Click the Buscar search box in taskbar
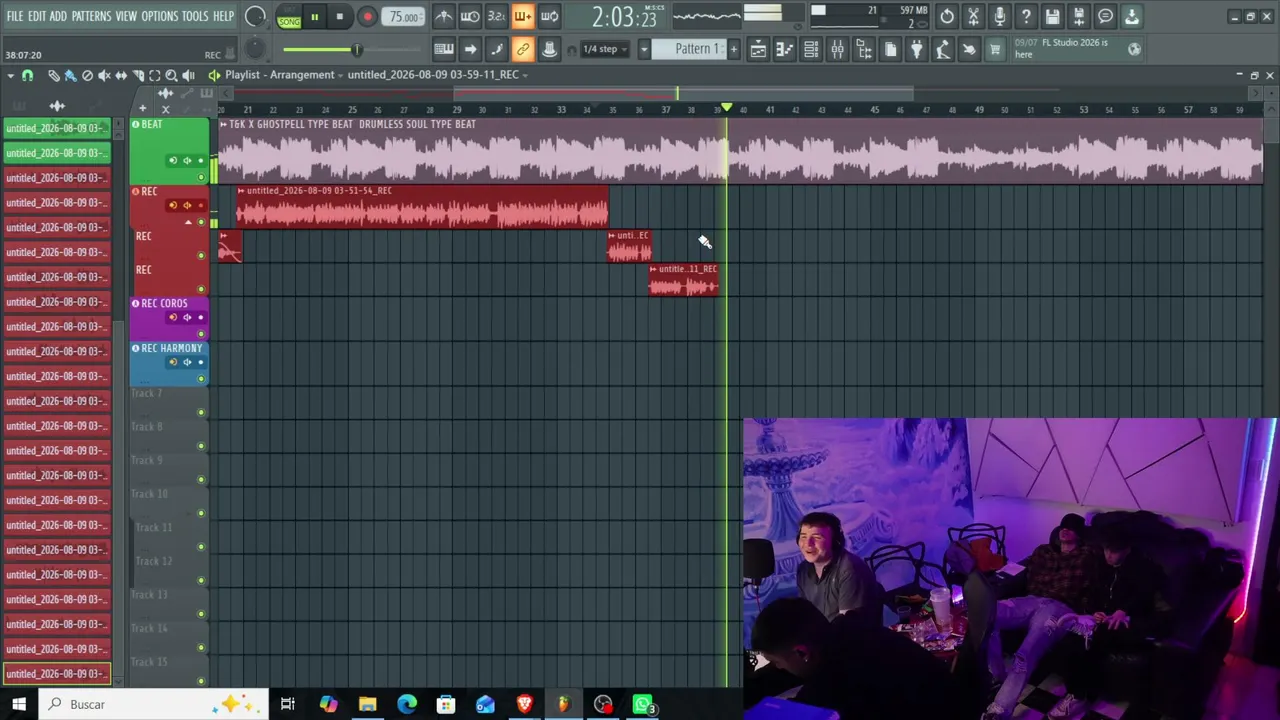1280x720 pixels. (x=154, y=704)
